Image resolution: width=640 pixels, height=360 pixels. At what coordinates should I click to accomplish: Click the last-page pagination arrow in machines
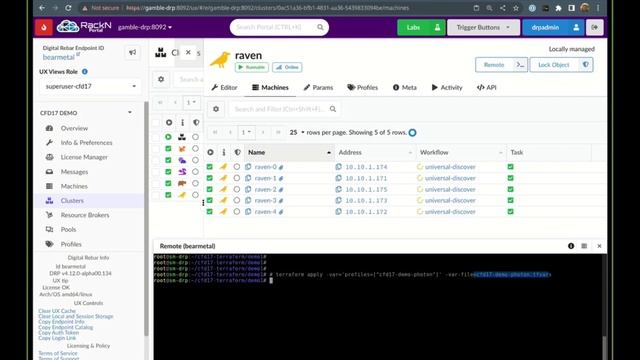coord(278,132)
